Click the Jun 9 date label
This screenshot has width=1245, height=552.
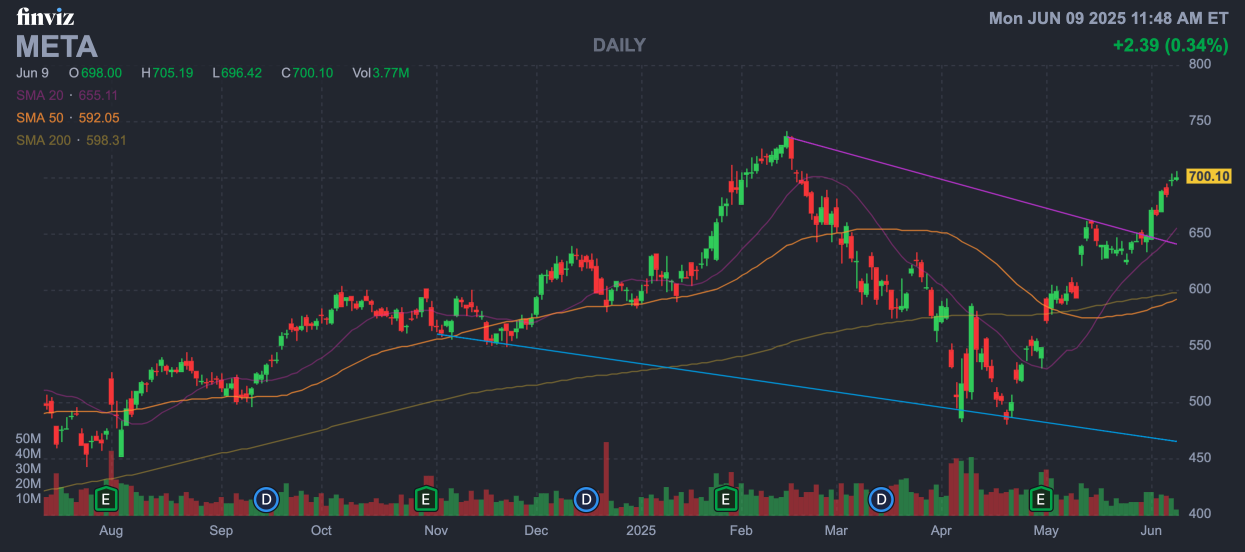32,73
